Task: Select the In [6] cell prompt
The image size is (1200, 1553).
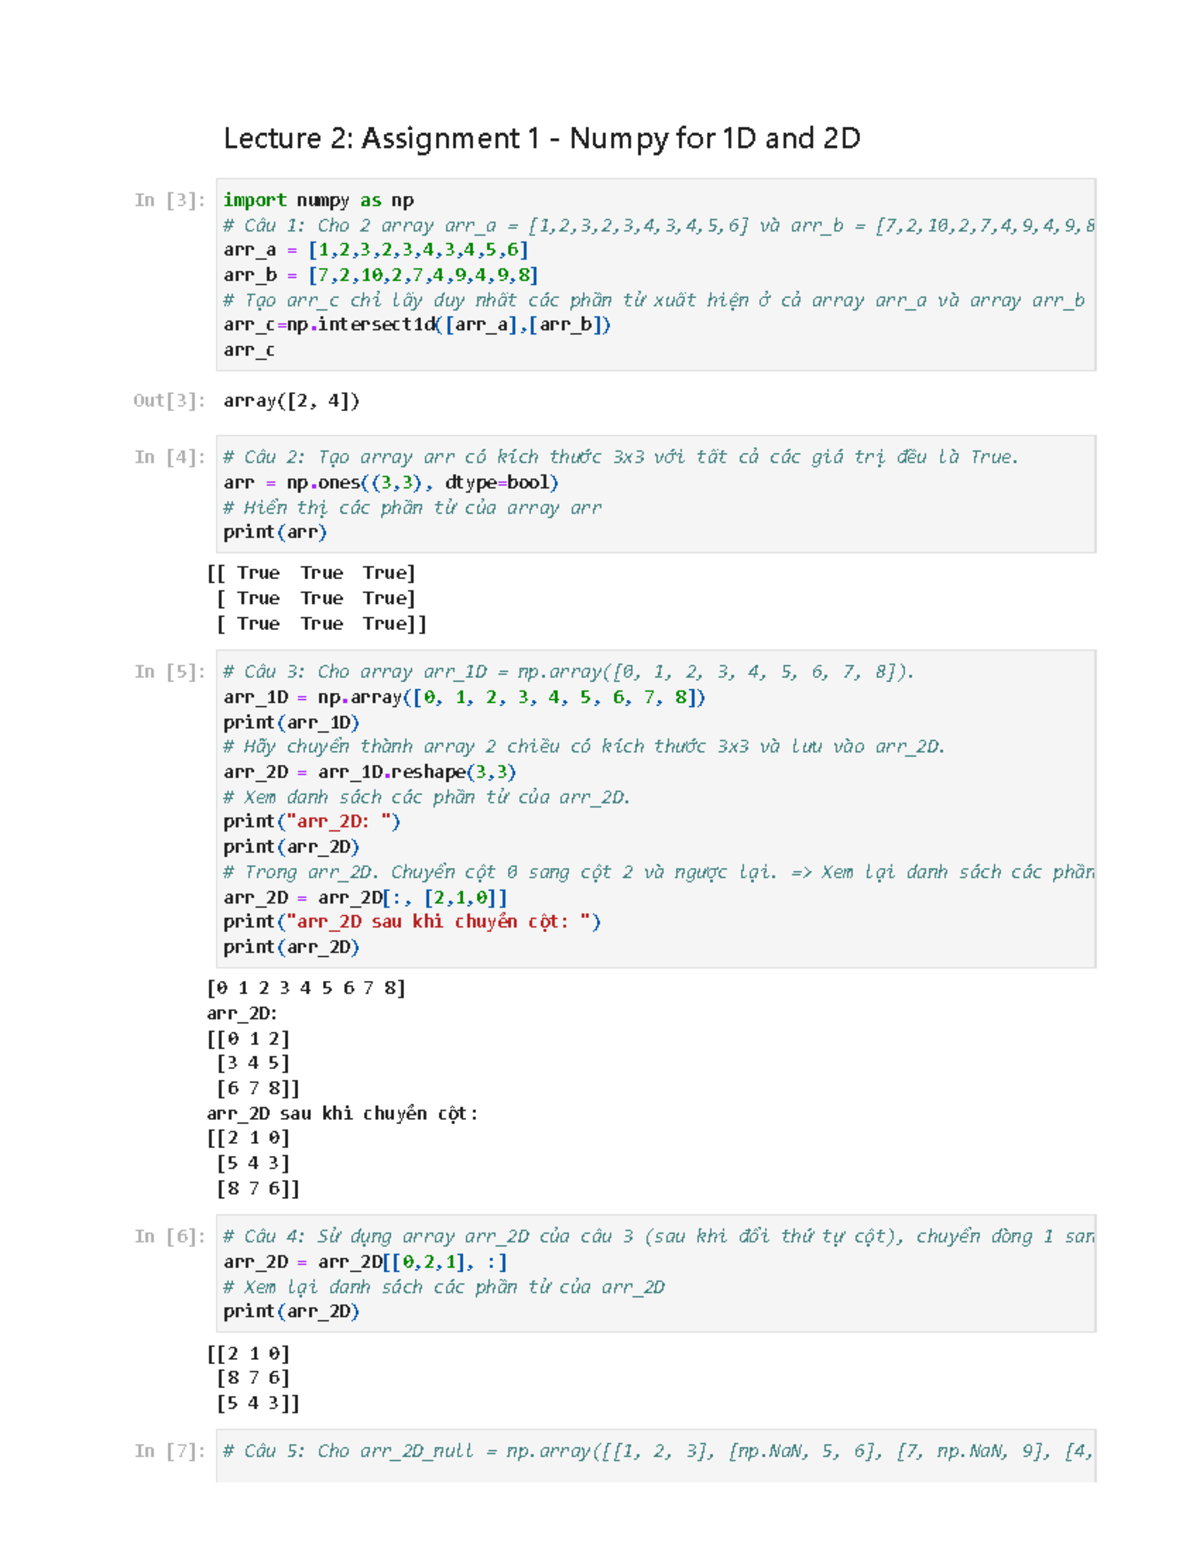Action: click(x=170, y=1237)
